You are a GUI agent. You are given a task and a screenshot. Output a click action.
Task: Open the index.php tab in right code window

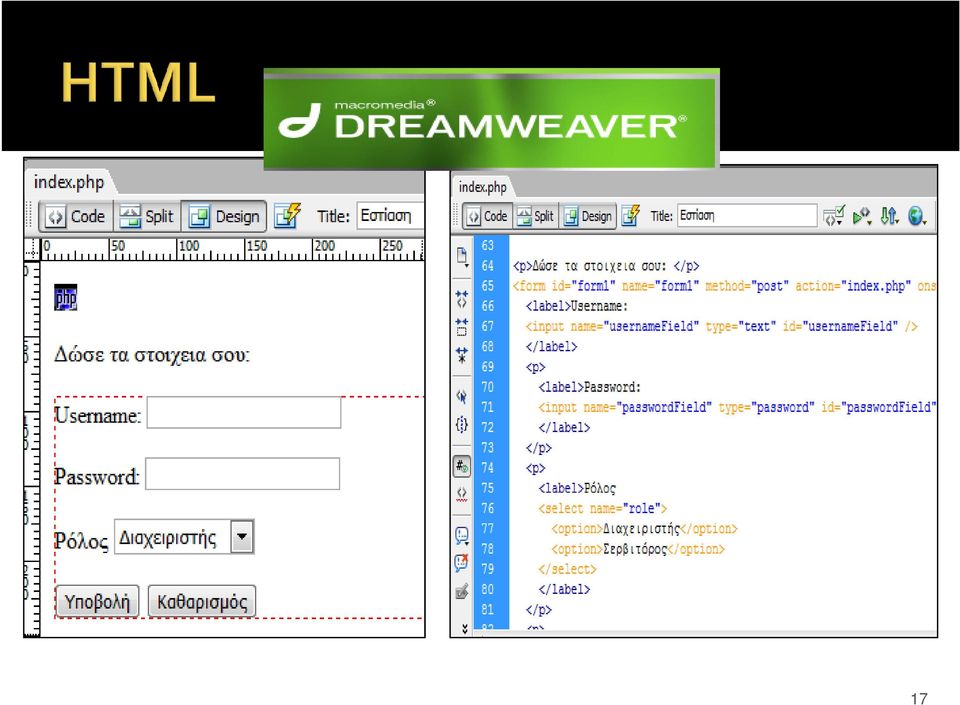482,187
